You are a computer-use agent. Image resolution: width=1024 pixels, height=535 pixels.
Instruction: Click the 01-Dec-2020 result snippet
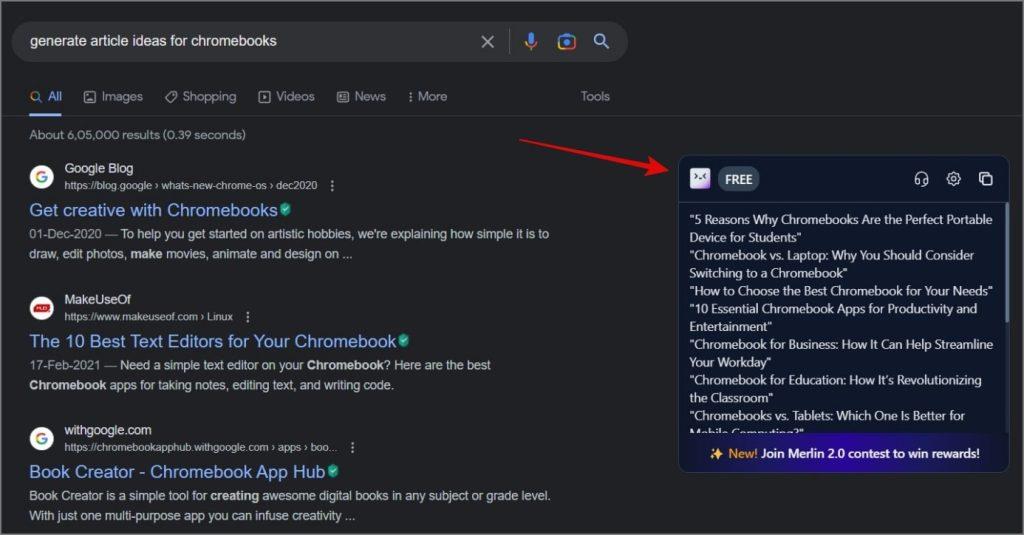coord(289,244)
